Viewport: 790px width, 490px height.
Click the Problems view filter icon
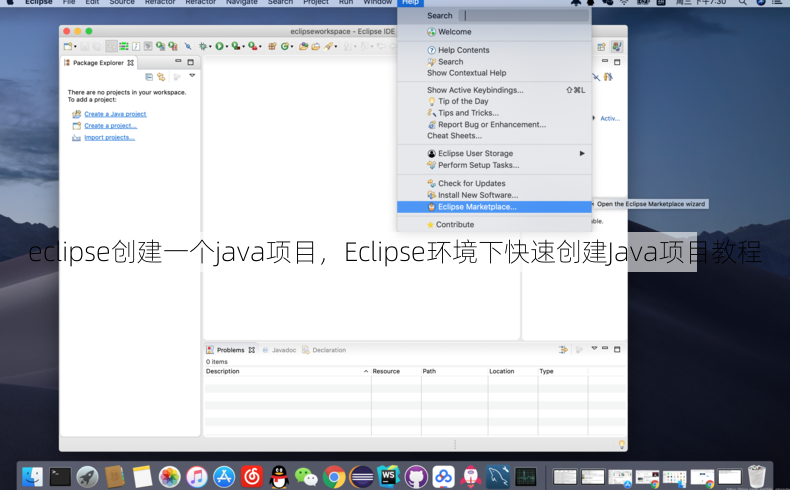click(563, 349)
